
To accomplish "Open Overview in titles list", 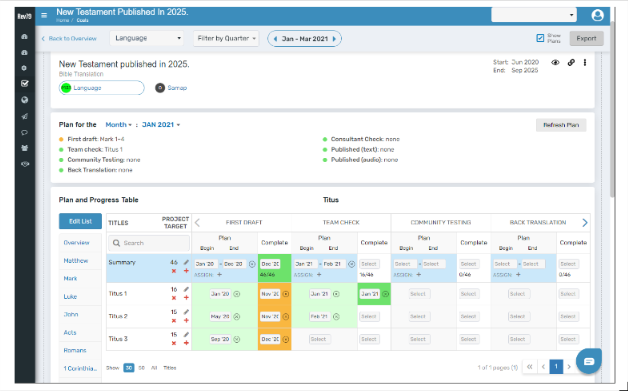I will (x=76, y=243).
